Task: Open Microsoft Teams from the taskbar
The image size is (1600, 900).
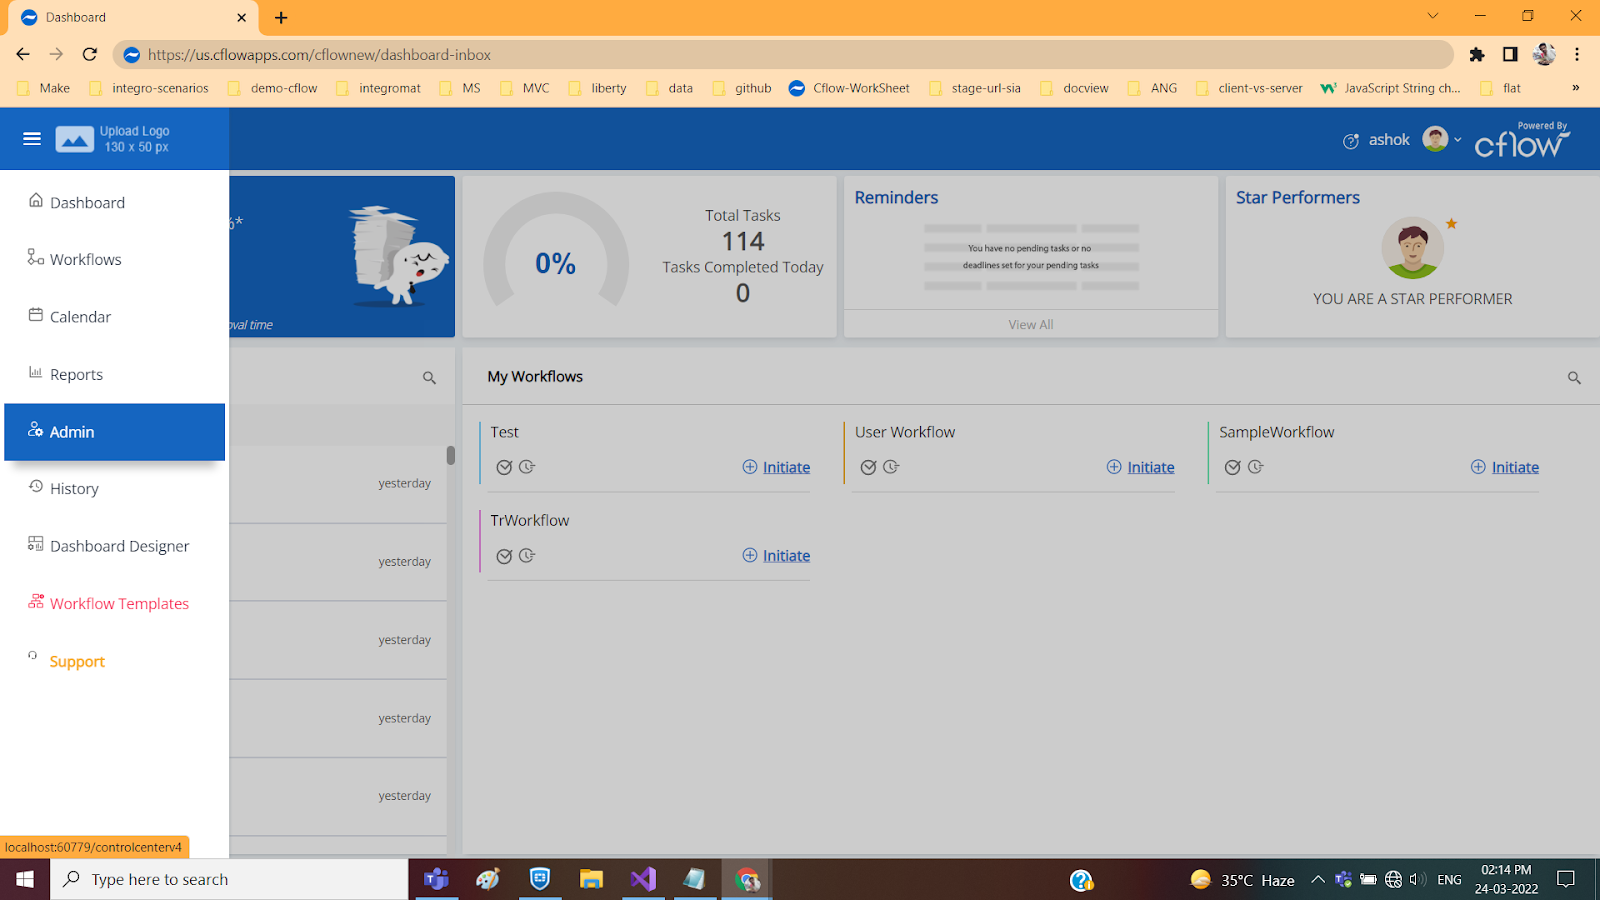Action: tap(436, 879)
